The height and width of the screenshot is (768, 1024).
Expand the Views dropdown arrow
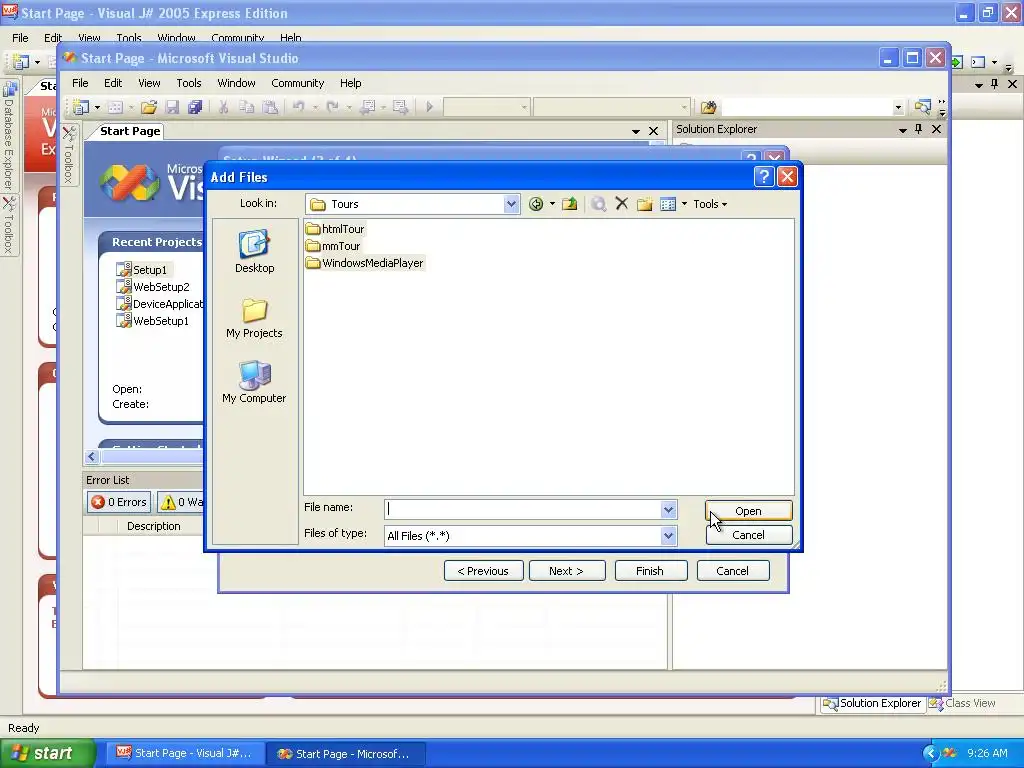pos(684,204)
